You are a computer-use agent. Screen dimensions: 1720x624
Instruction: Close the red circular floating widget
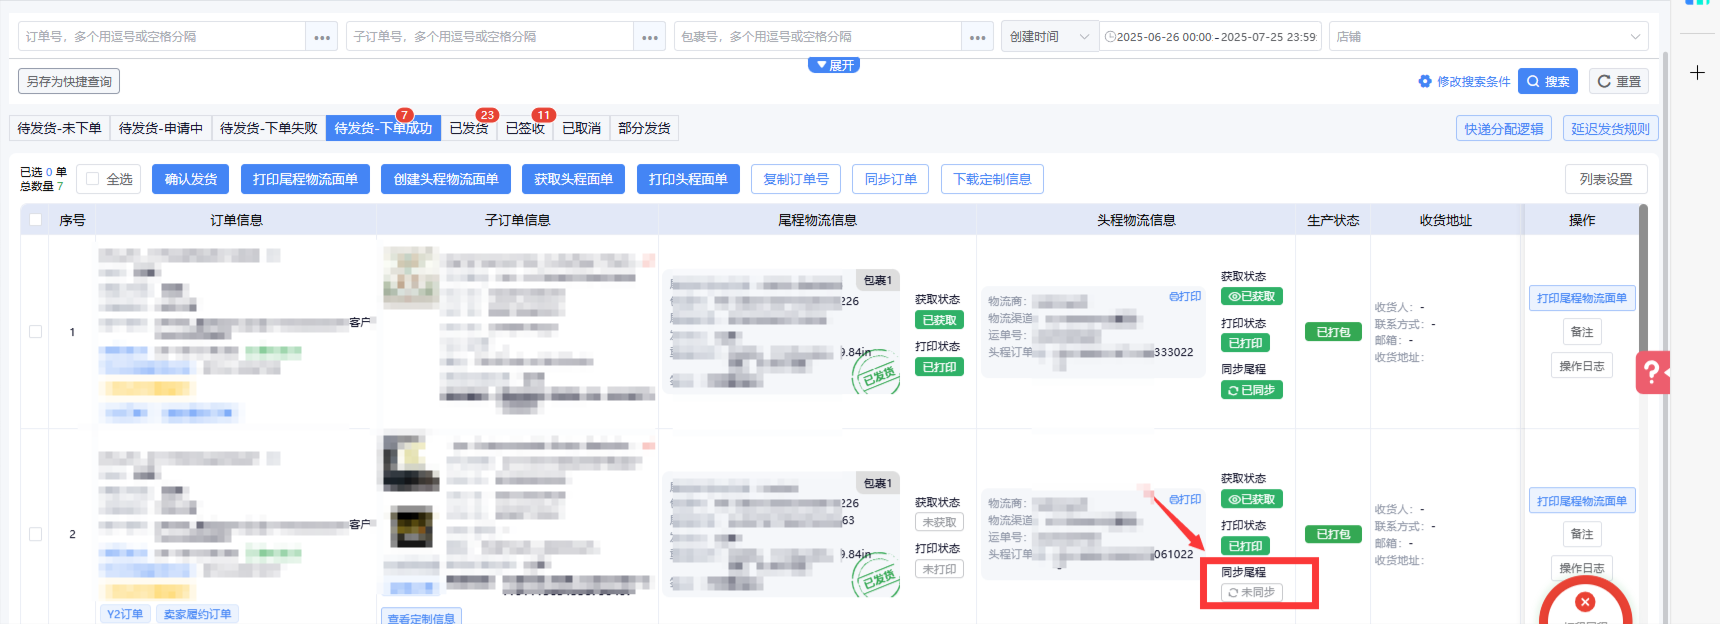tap(1585, 602)
